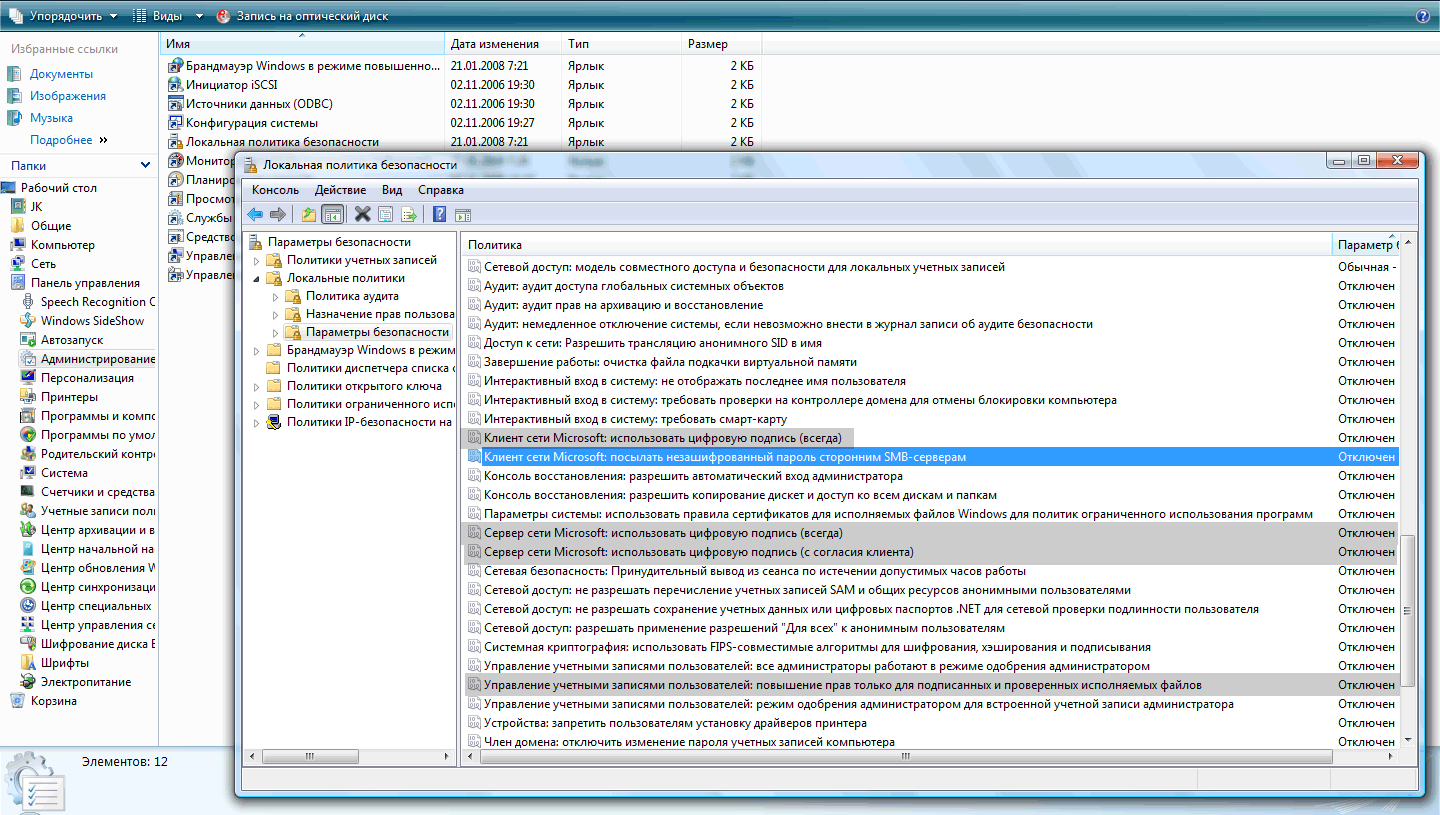Click the blue Back arrow in MMC toolbar
This screenshot has width=1440, height=815.
[x=255, y=214]
